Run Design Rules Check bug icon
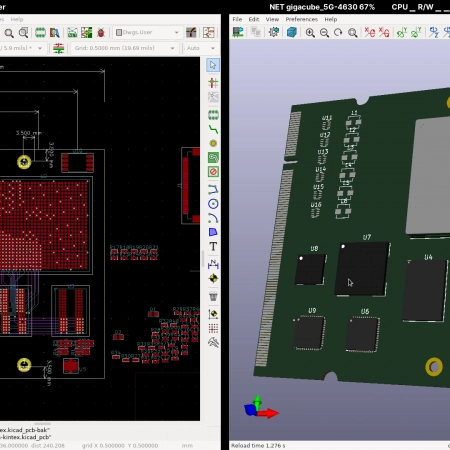 (x=101, y=33)
